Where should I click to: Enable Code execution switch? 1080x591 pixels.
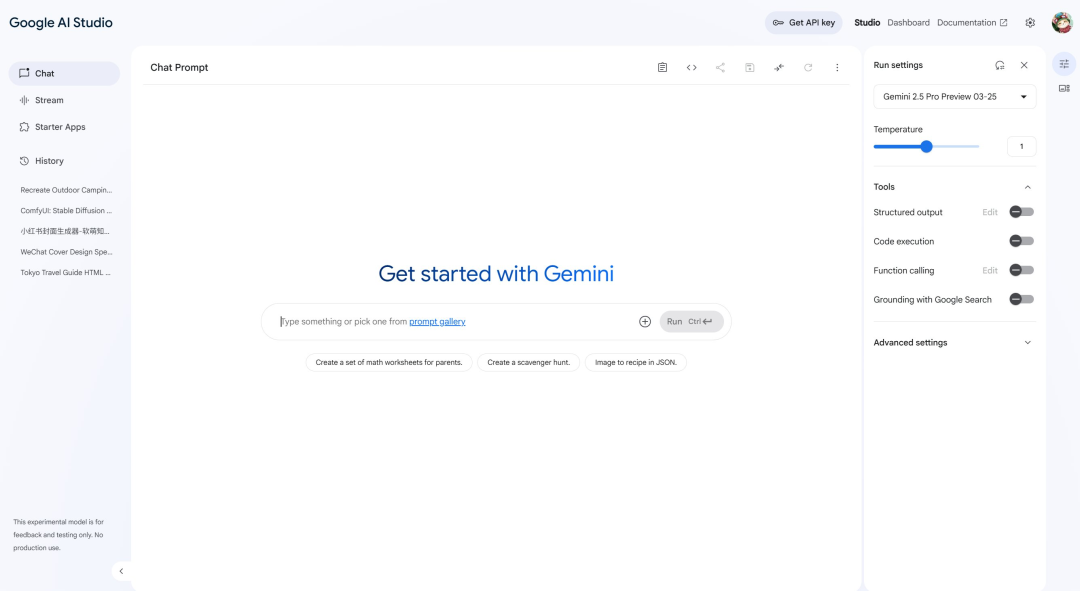pyautogui.click(x=1021, y=241)
